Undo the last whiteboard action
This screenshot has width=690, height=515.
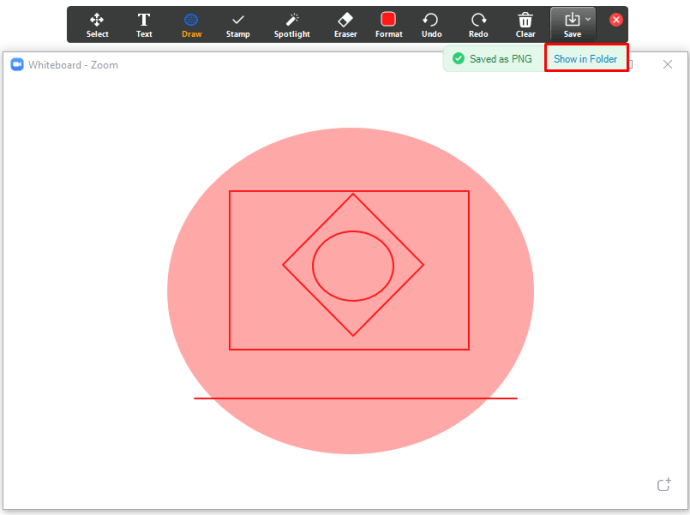(431, 25)
